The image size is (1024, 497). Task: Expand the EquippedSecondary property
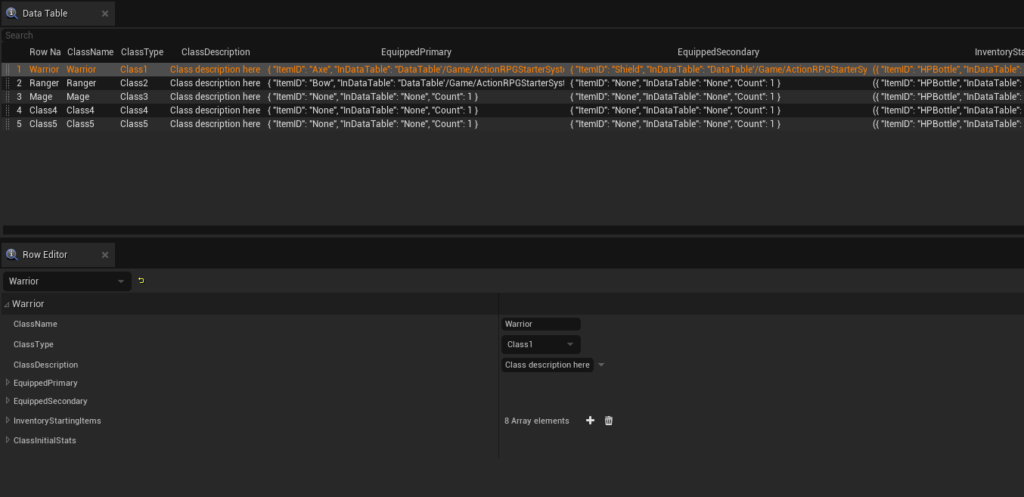pos(8,401)
